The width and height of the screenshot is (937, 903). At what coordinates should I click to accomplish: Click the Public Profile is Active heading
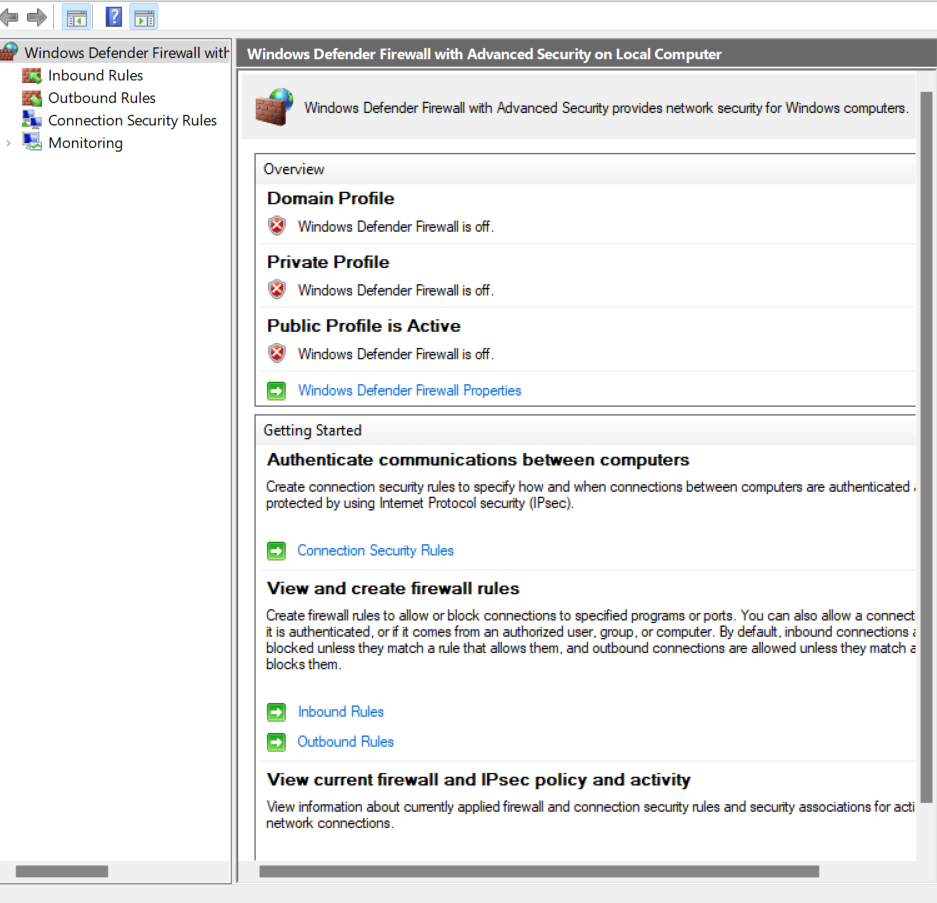[364, 326]
